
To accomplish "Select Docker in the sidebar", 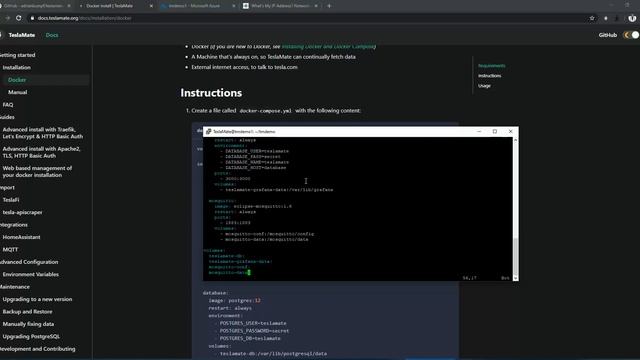I will tap(45, 80).
